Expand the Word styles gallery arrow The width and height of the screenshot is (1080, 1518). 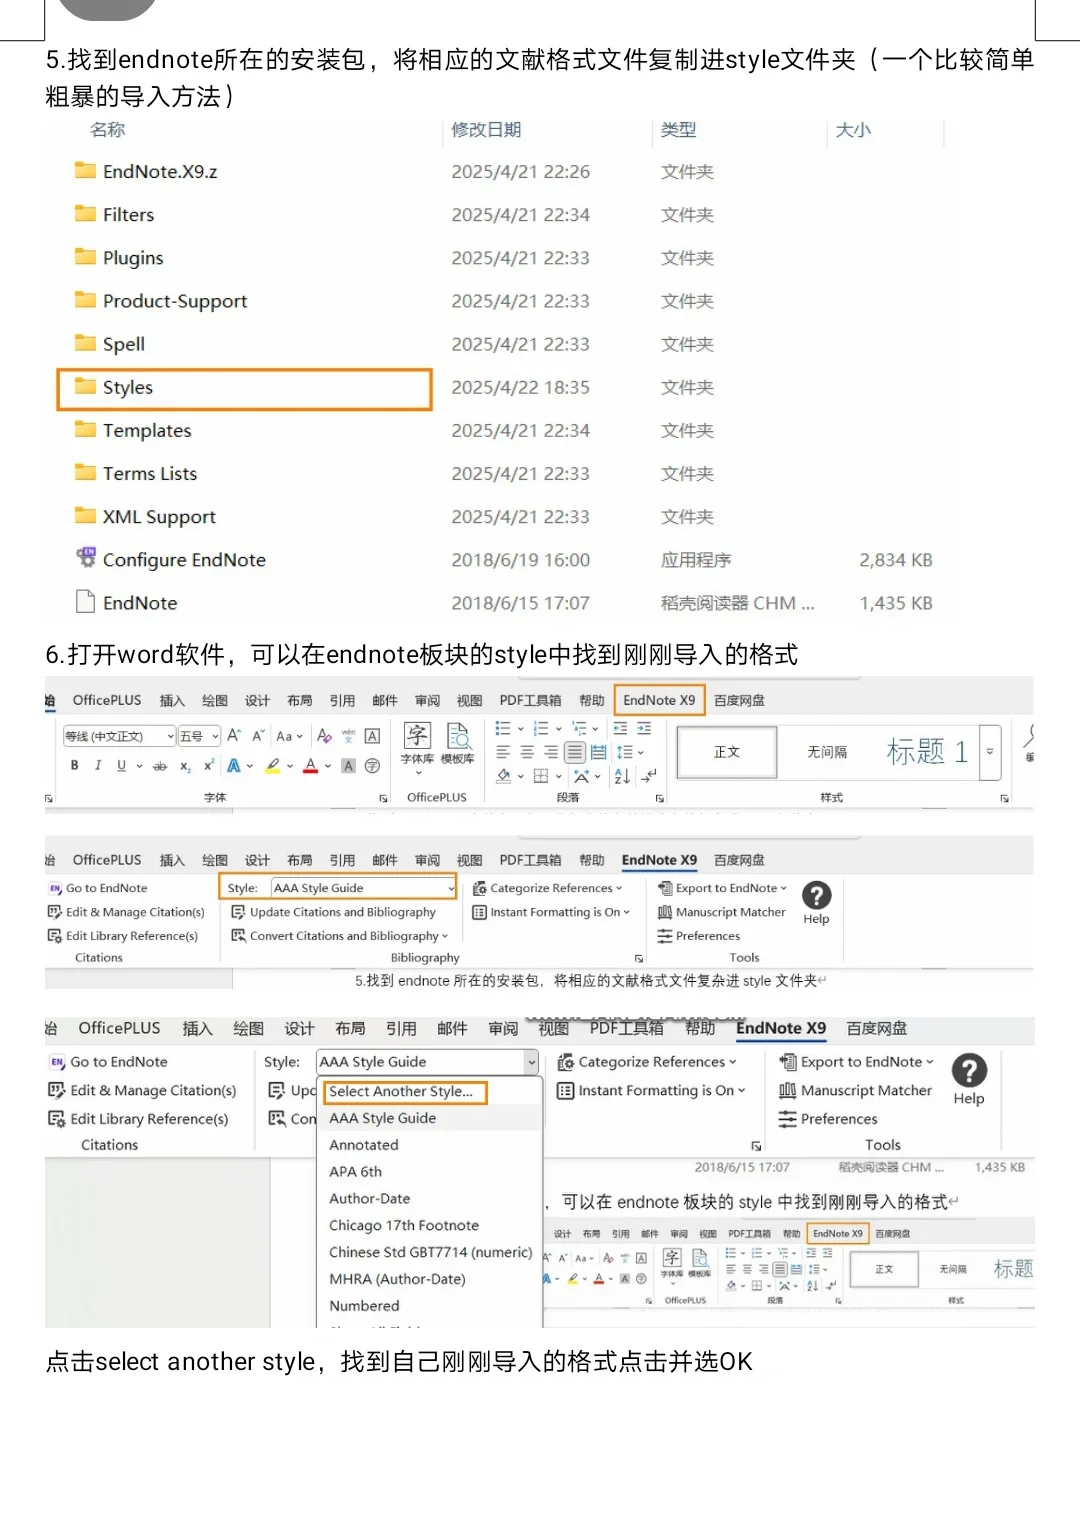click(990, 751)
